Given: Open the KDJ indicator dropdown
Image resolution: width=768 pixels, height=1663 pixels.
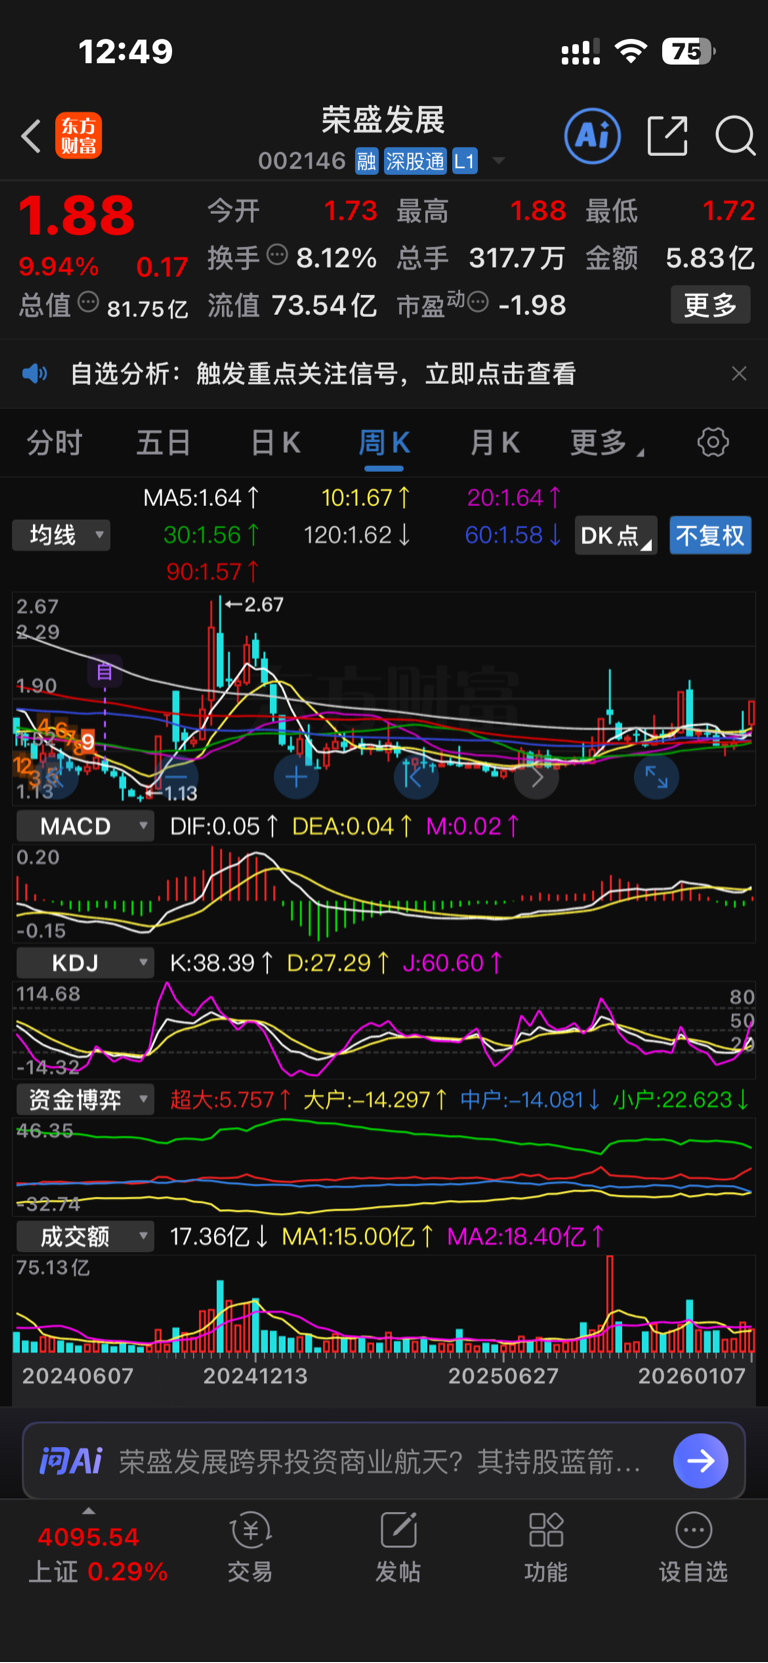Looking at the screenshot, I should pyautogui.click(x=85, y=963).
